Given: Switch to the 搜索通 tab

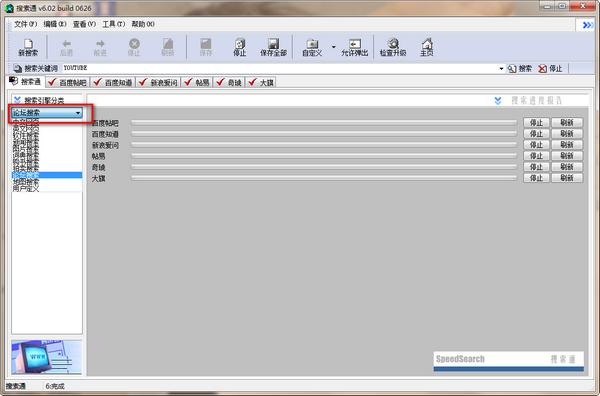Looking at the screenshot, I should pos(25,81).
